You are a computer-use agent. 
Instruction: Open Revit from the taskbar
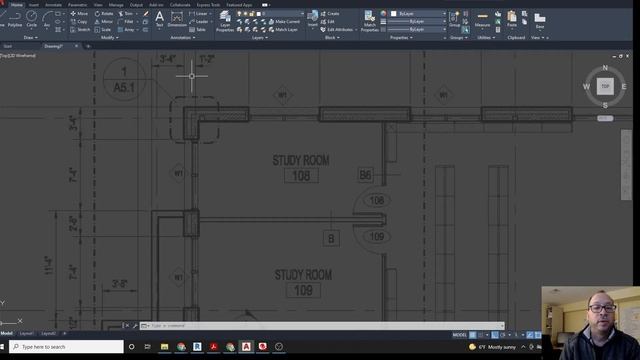pyautogui.click(x=197, y=347)
